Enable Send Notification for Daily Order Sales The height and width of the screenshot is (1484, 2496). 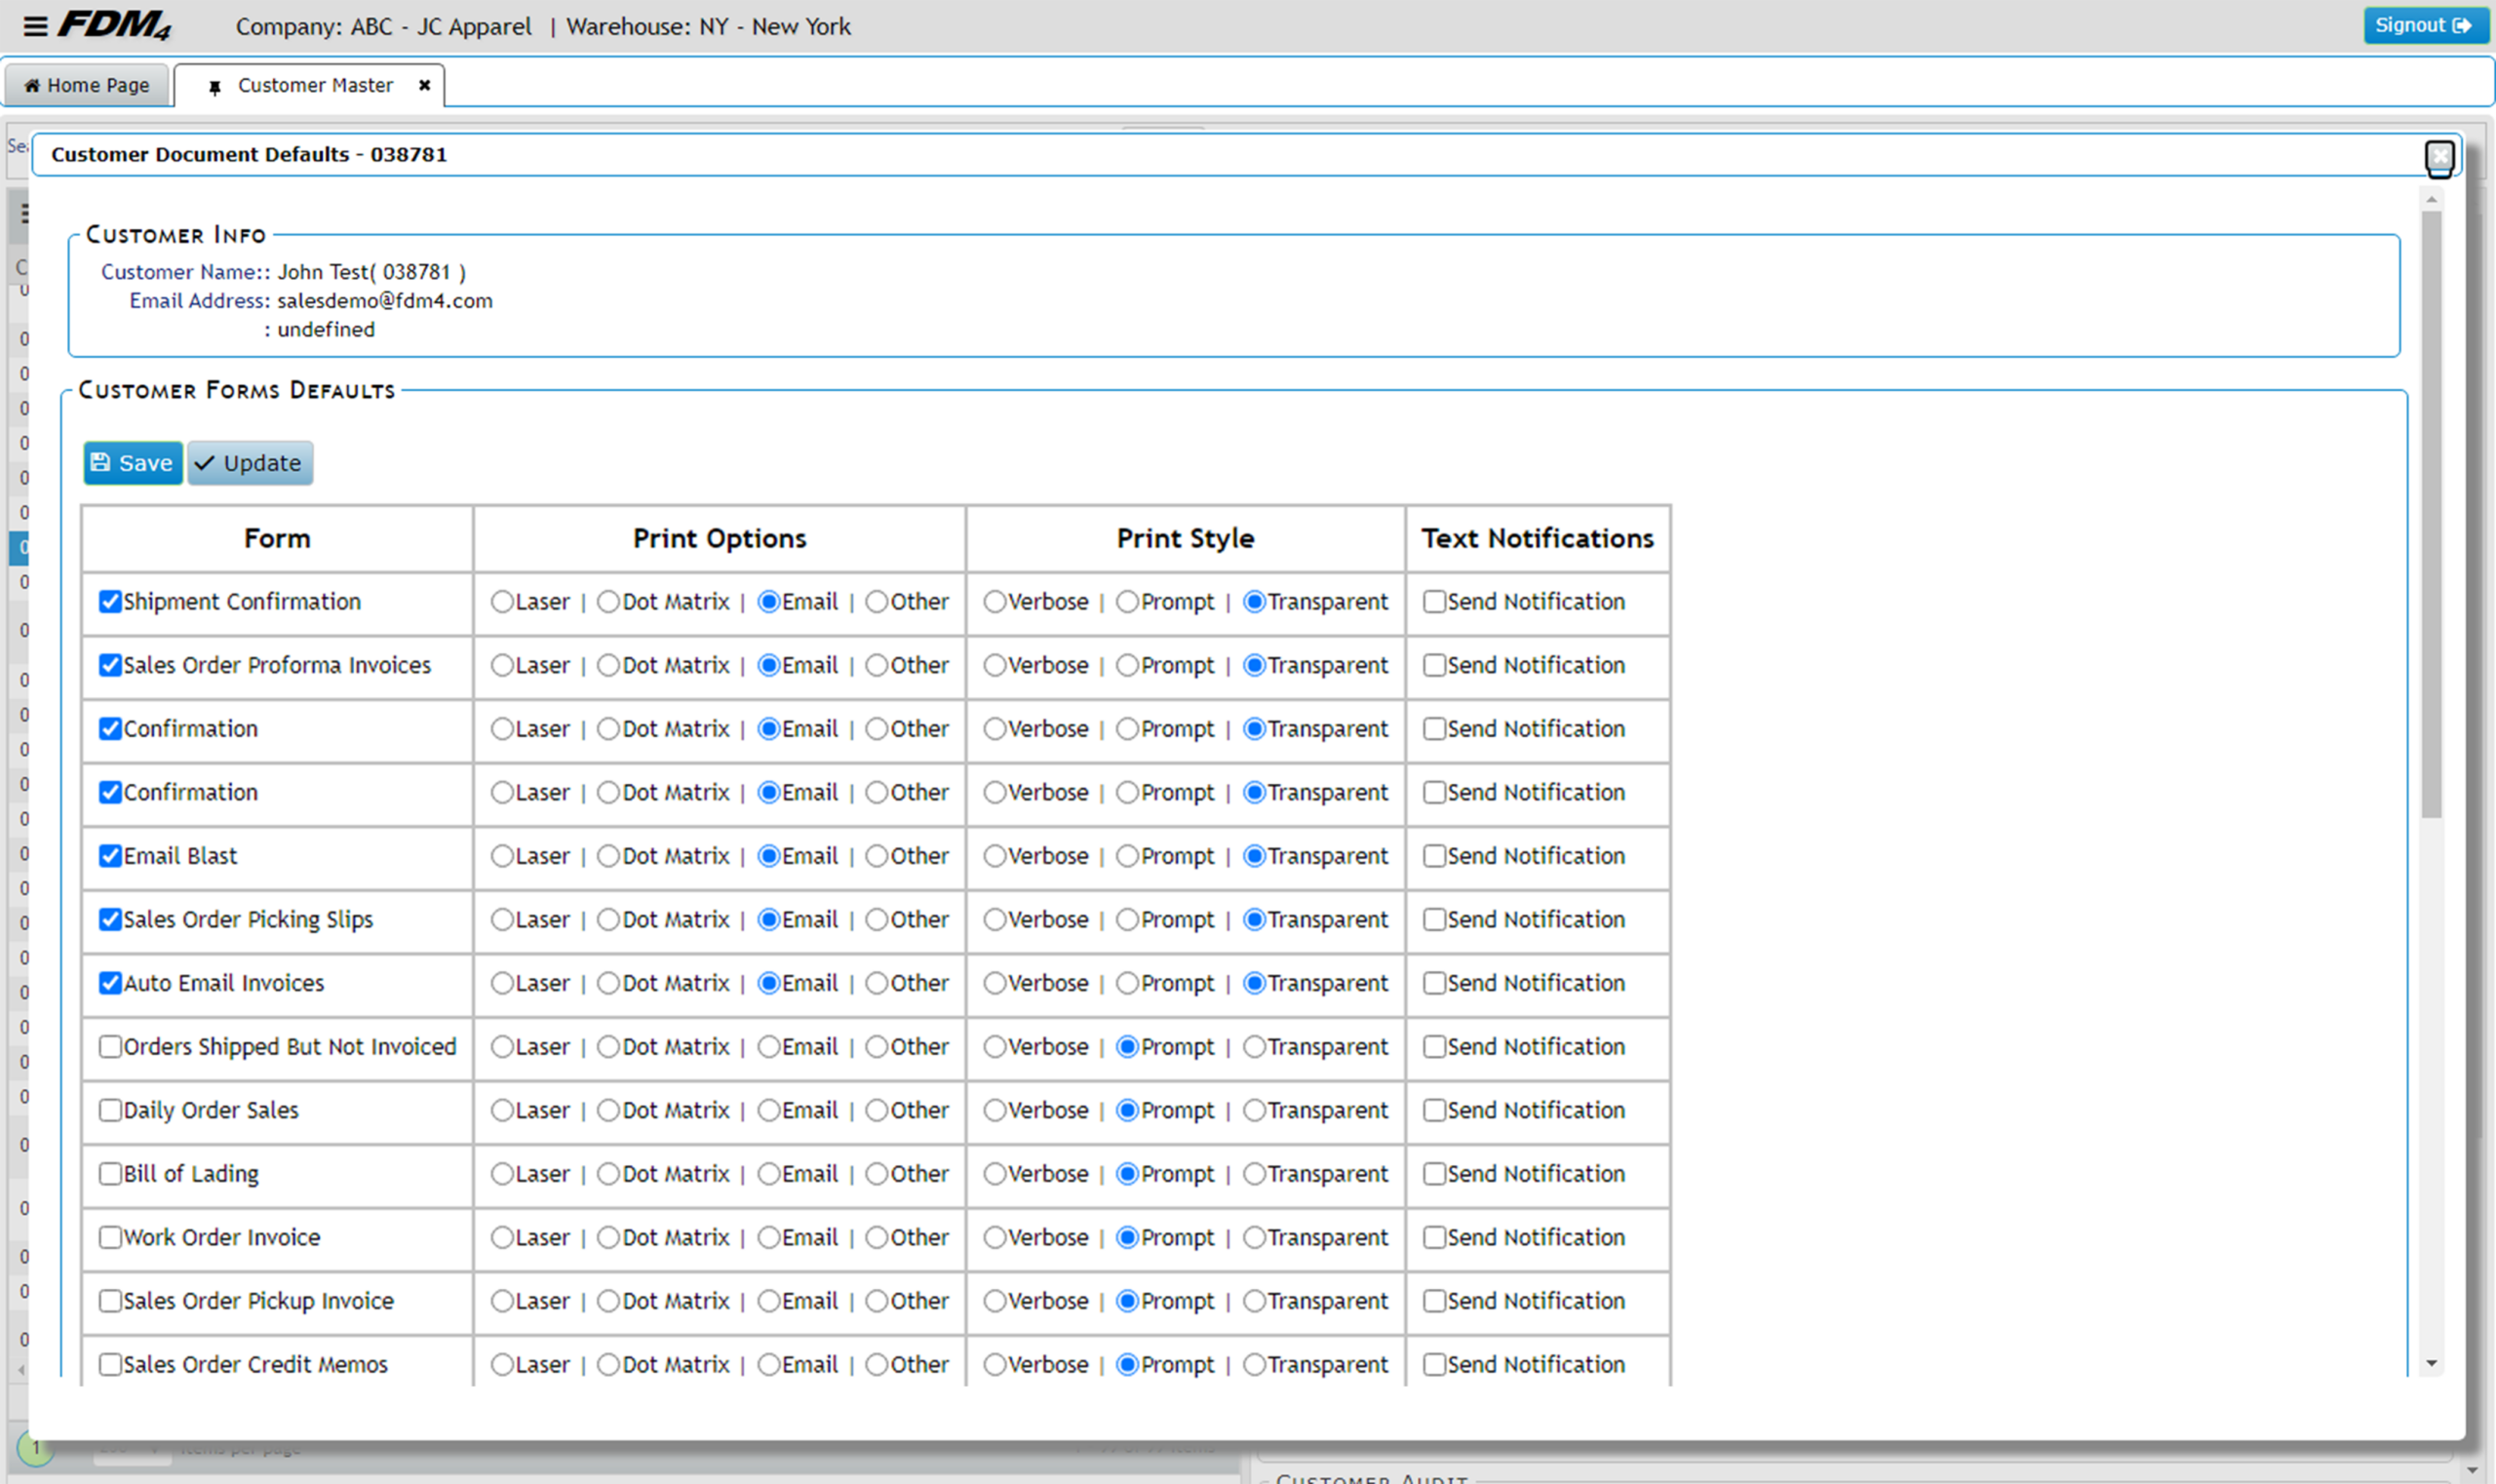coord(1434,1110)
